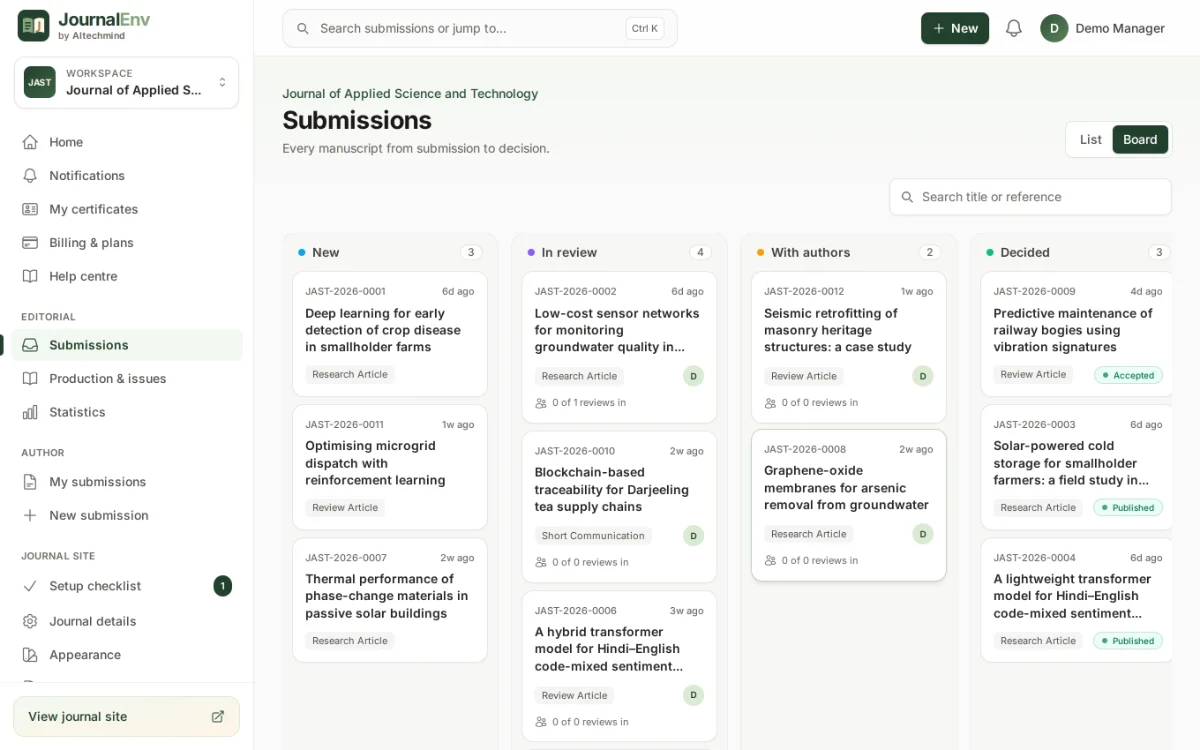Click Published badge on JAST-2026-0004 card

(1128, 640)
